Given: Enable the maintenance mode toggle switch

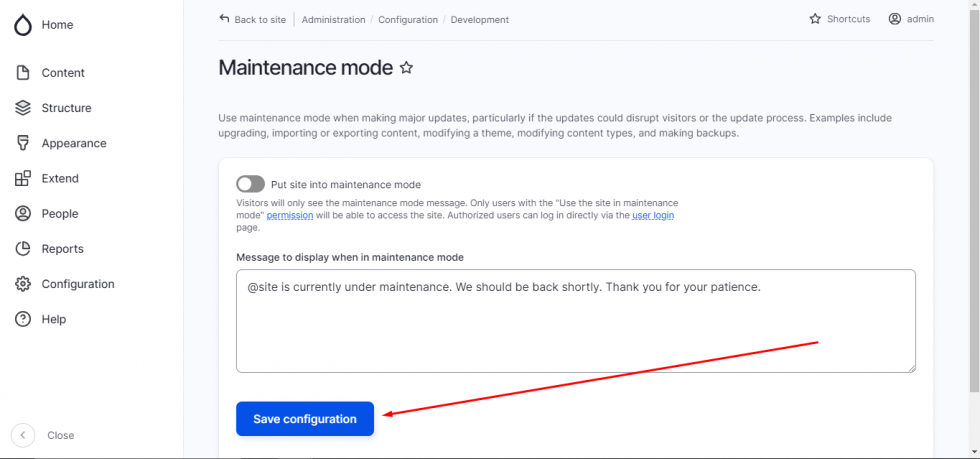Looking at the screenshot, I should [x=250, y=184].
